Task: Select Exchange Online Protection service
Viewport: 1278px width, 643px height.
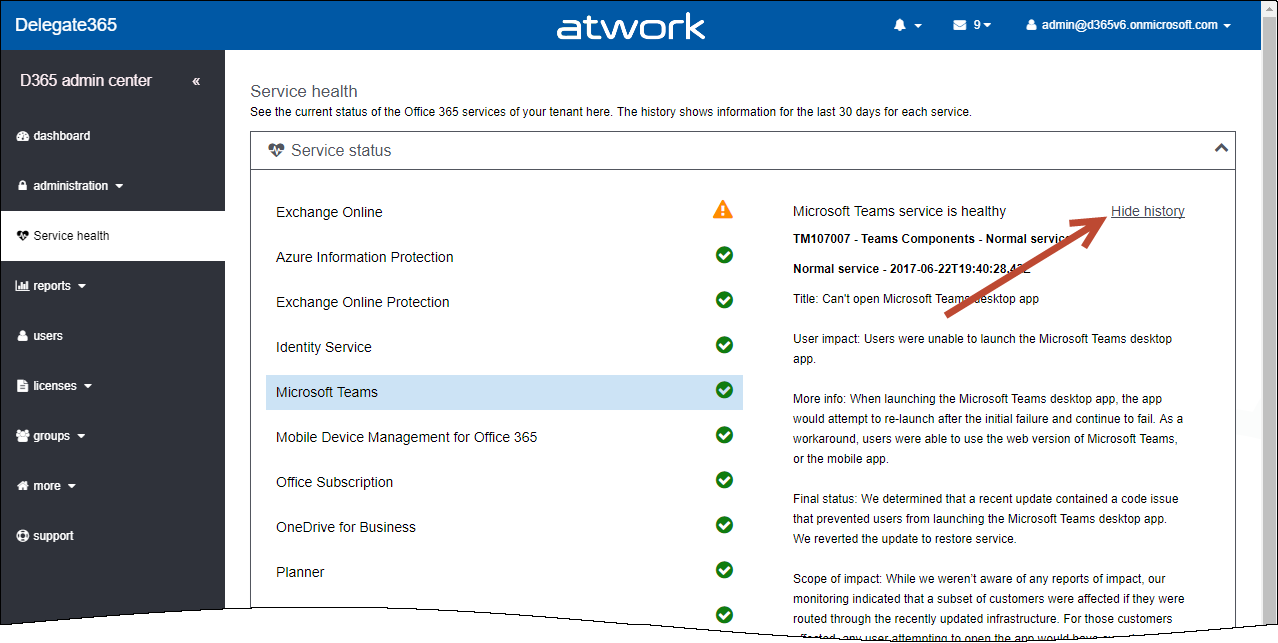Action: [504, 302]
